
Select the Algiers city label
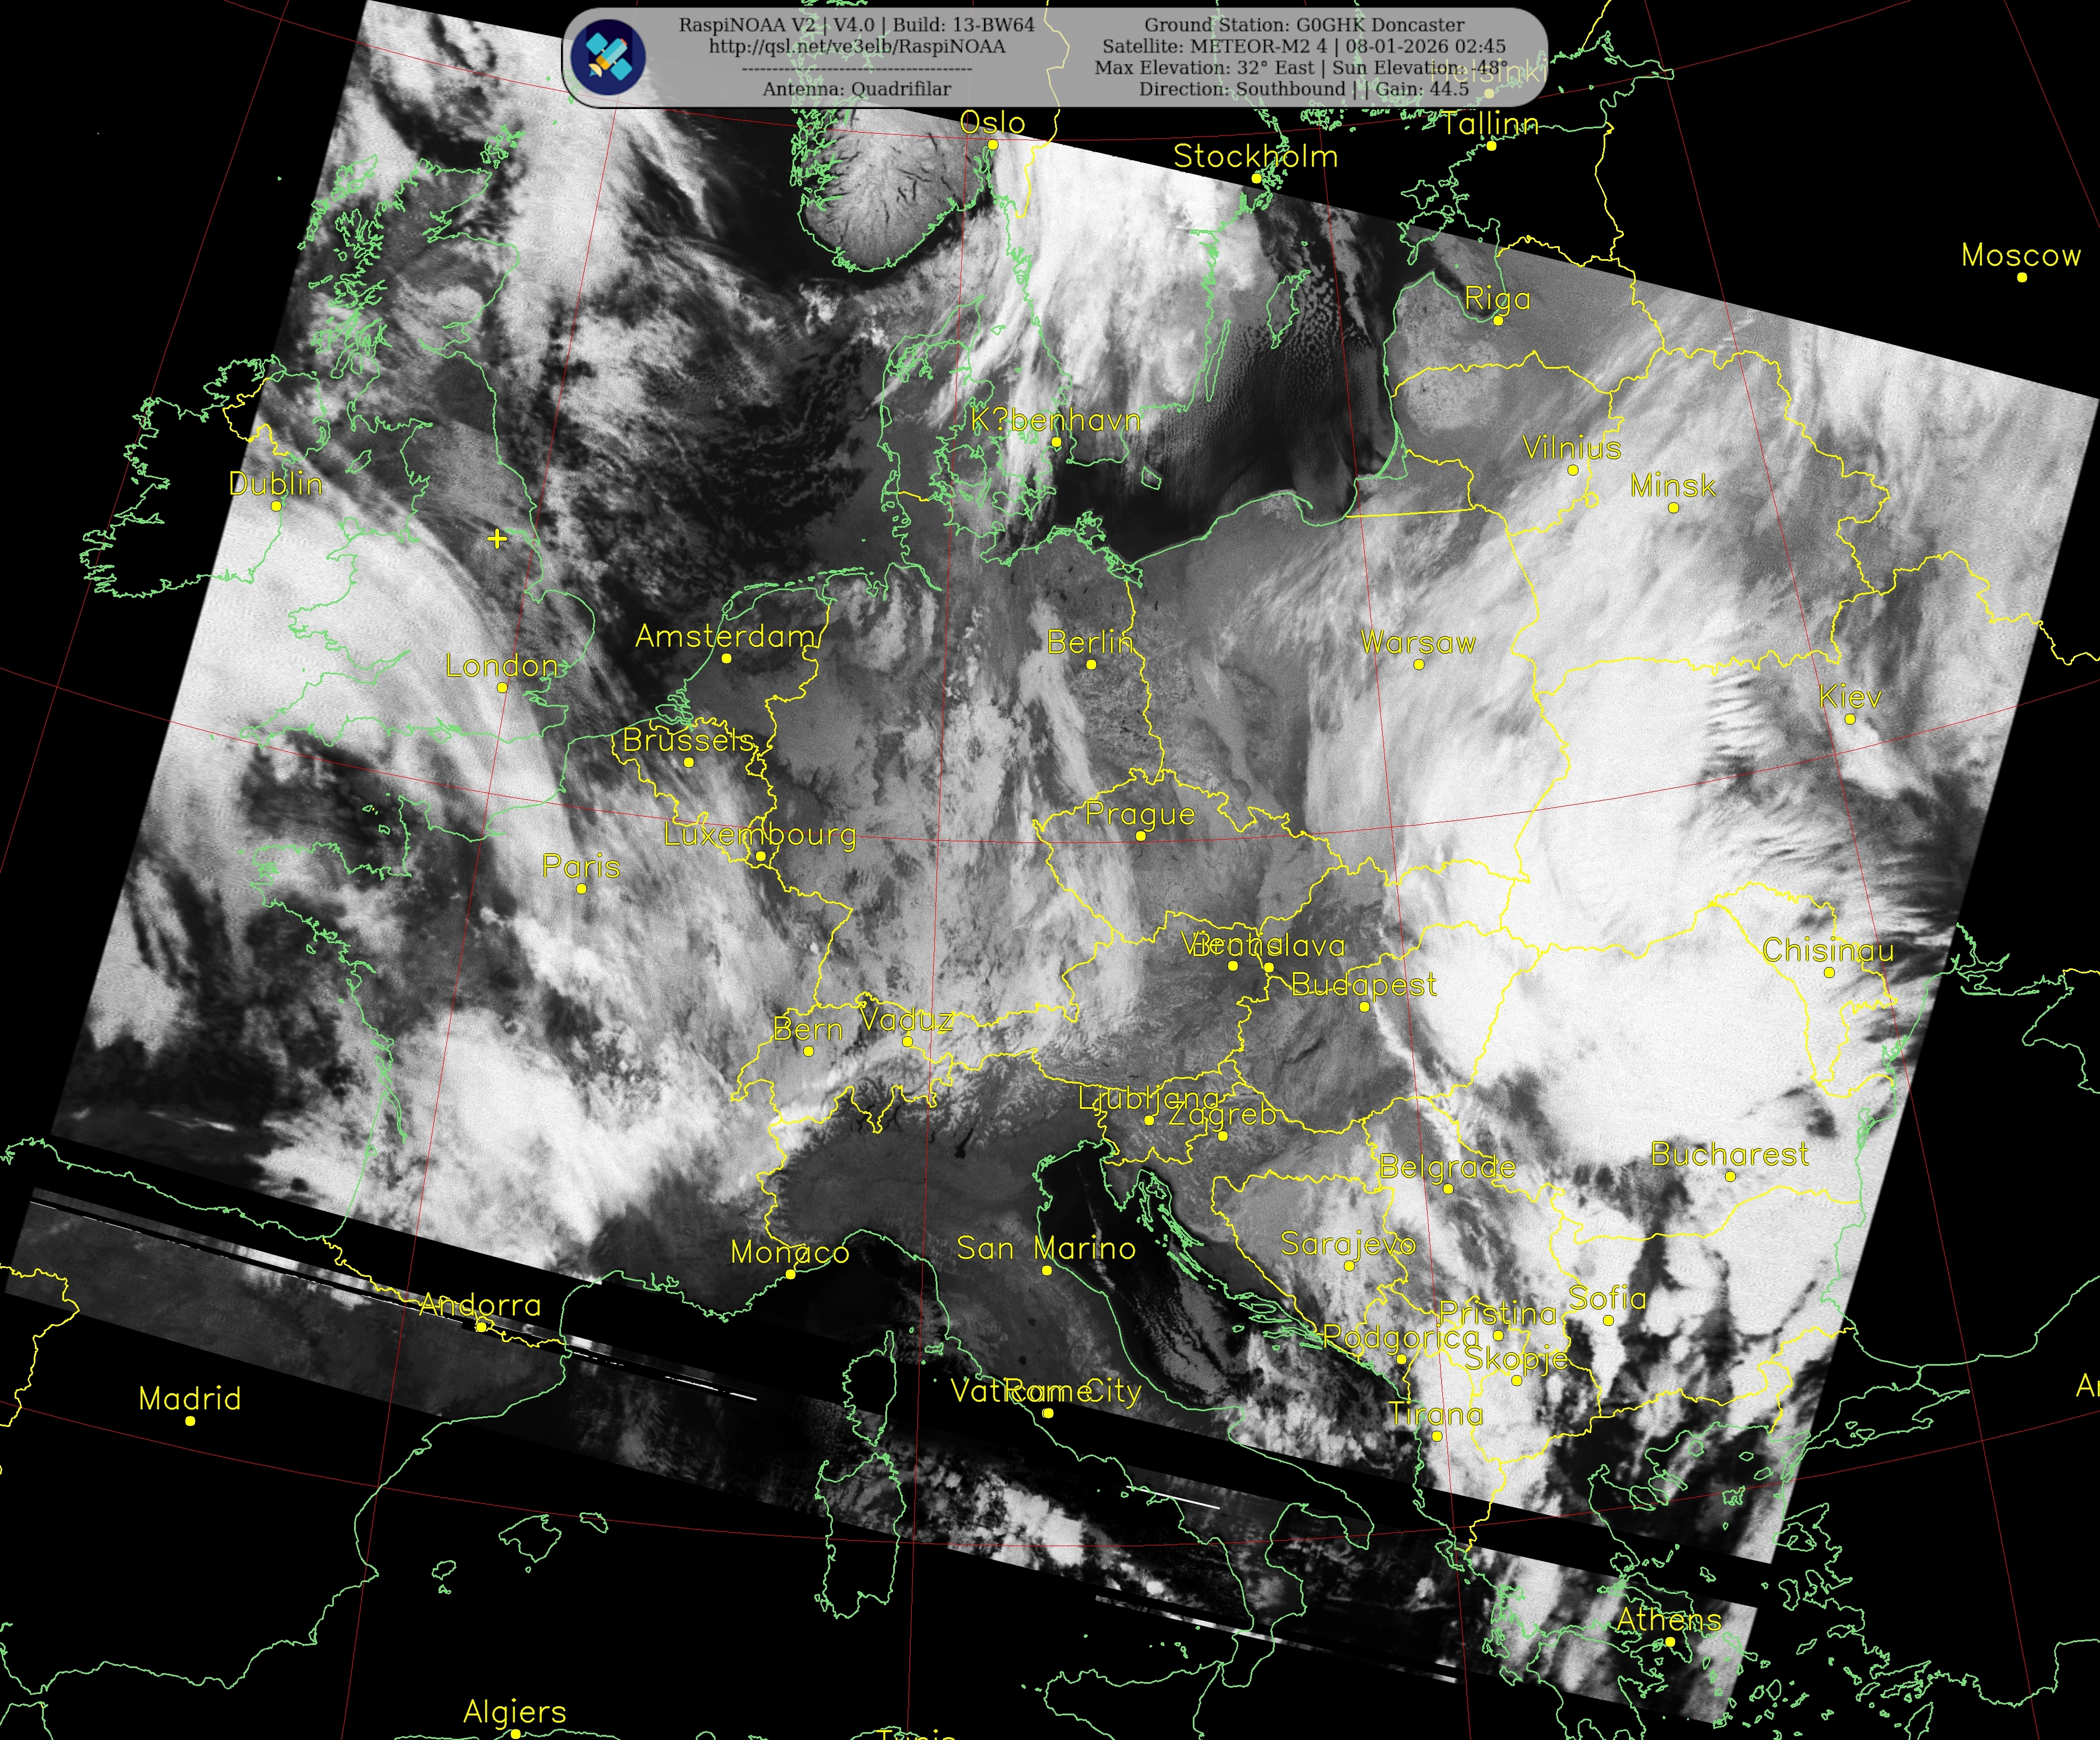tap(514, 1712)
